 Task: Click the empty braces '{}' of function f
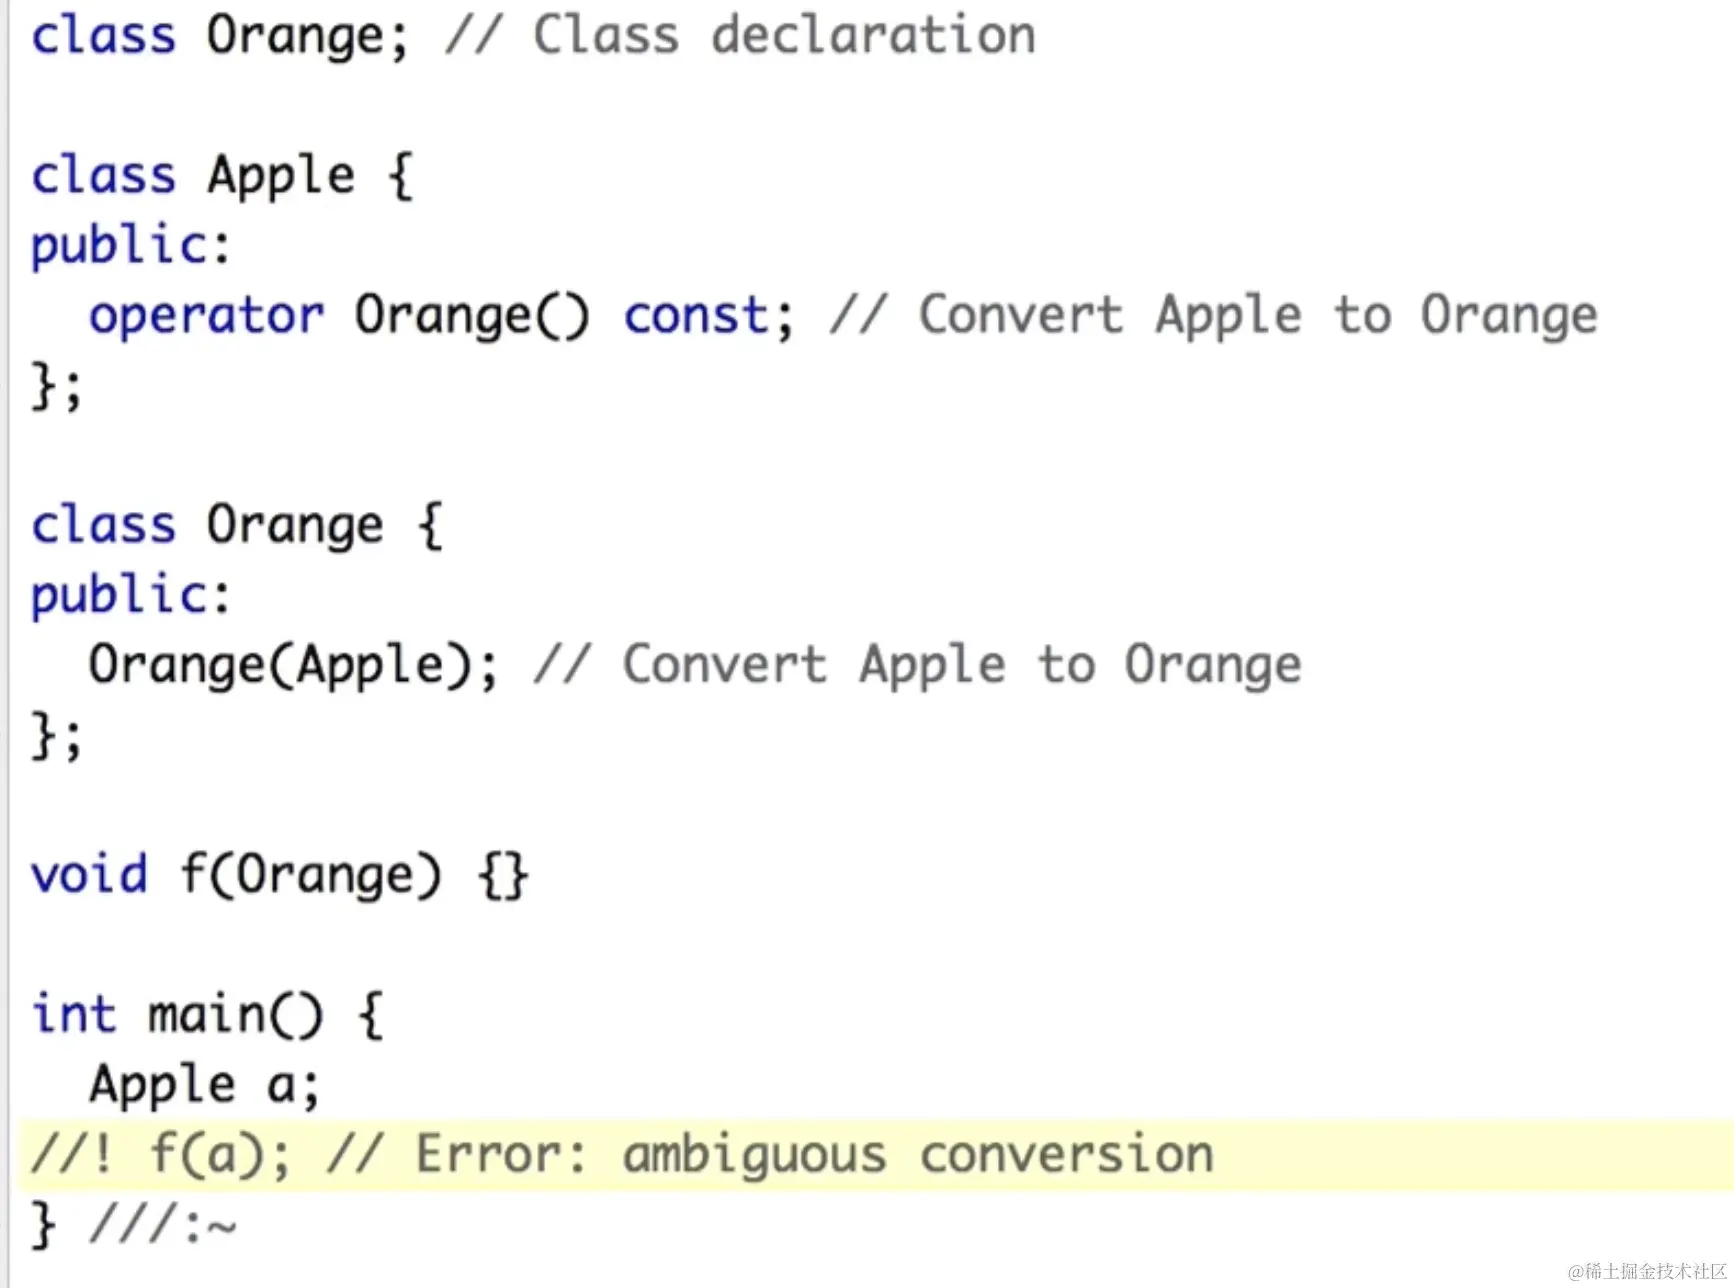(x=503, y=876)
